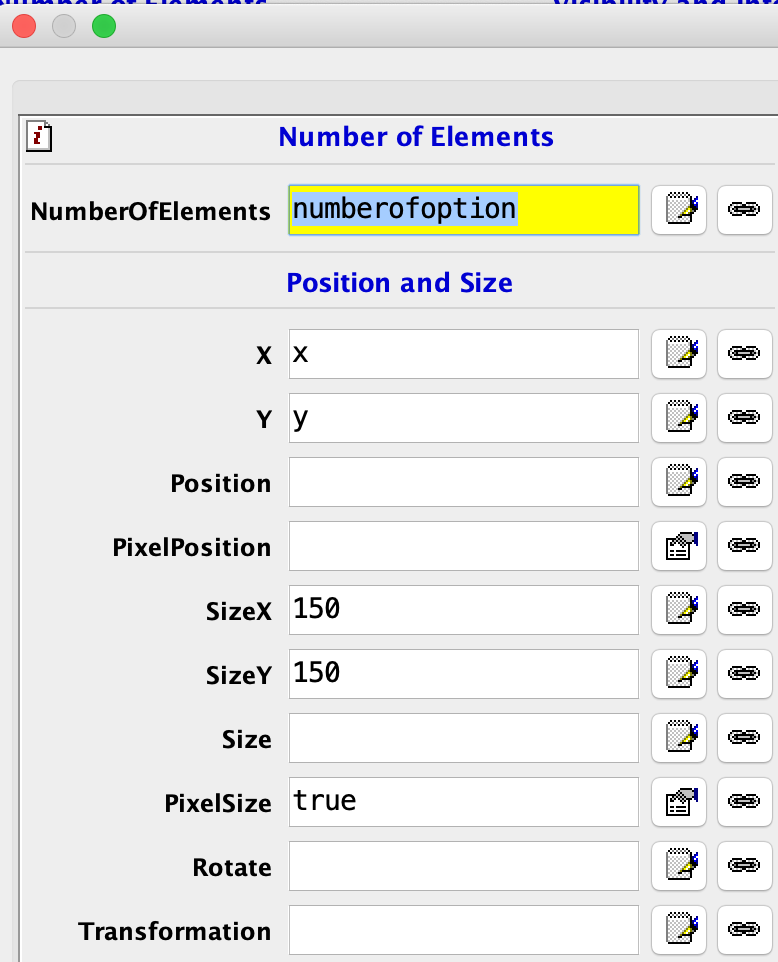Open the PixelSize options dialog icon
The height and width of the screenshot is (962, 778).
click(679, 802)
